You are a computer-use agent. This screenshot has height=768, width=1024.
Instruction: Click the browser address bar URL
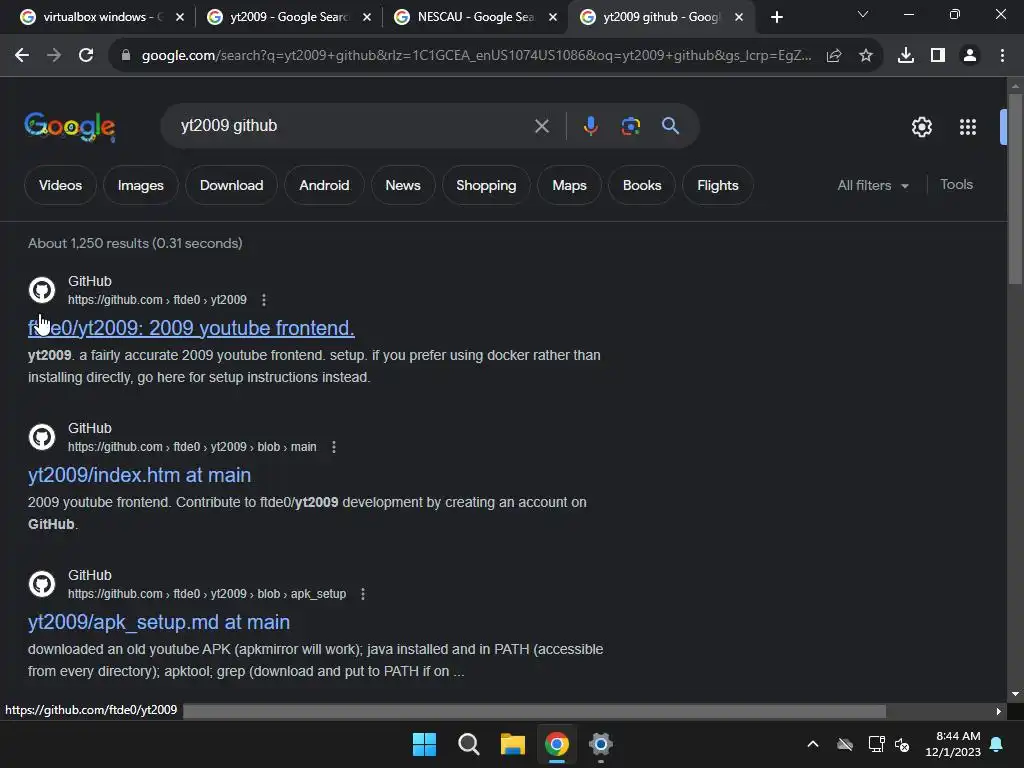click(477, 56)
